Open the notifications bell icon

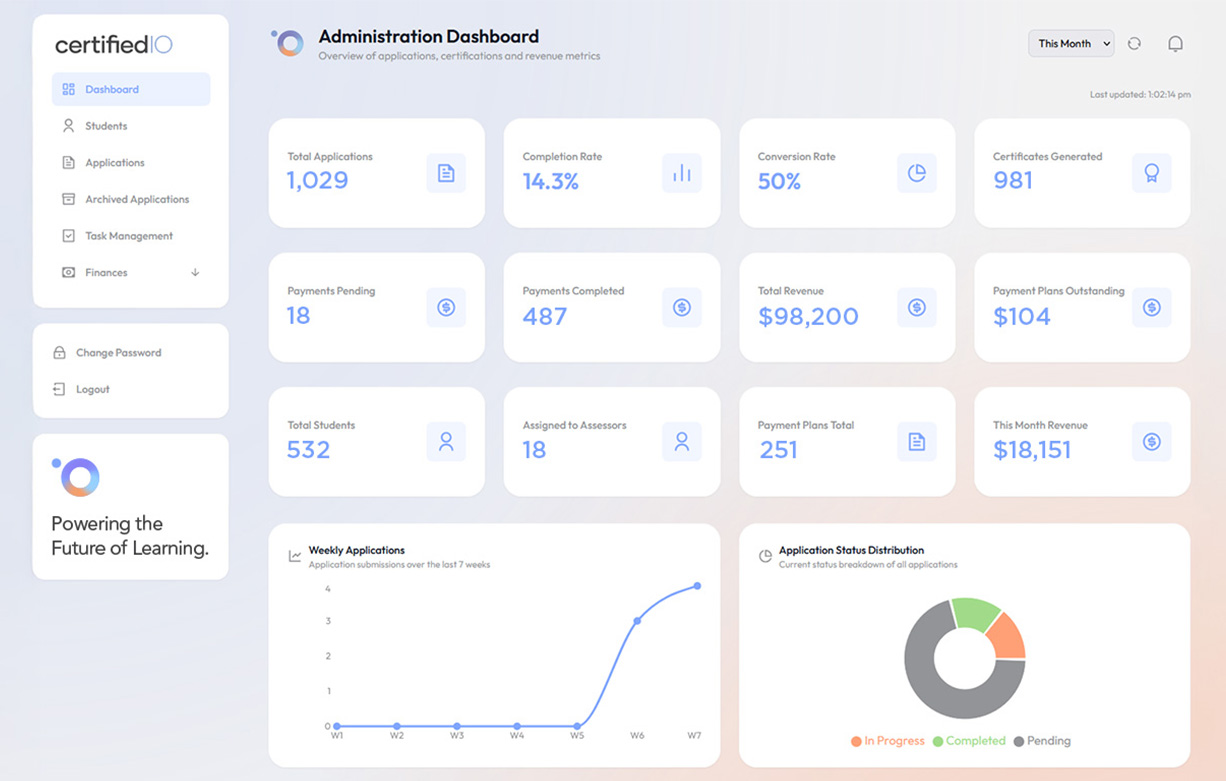point(1176,44)
